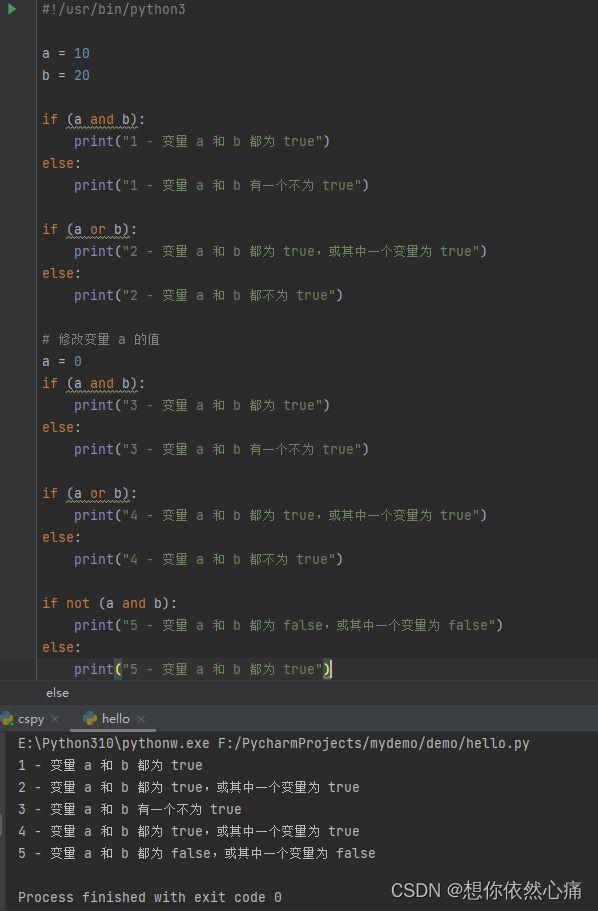The width and height of the screenshot is (598, 911).
Task: Click console output line starting with '5 -'
Action: [x=196, y=853]
